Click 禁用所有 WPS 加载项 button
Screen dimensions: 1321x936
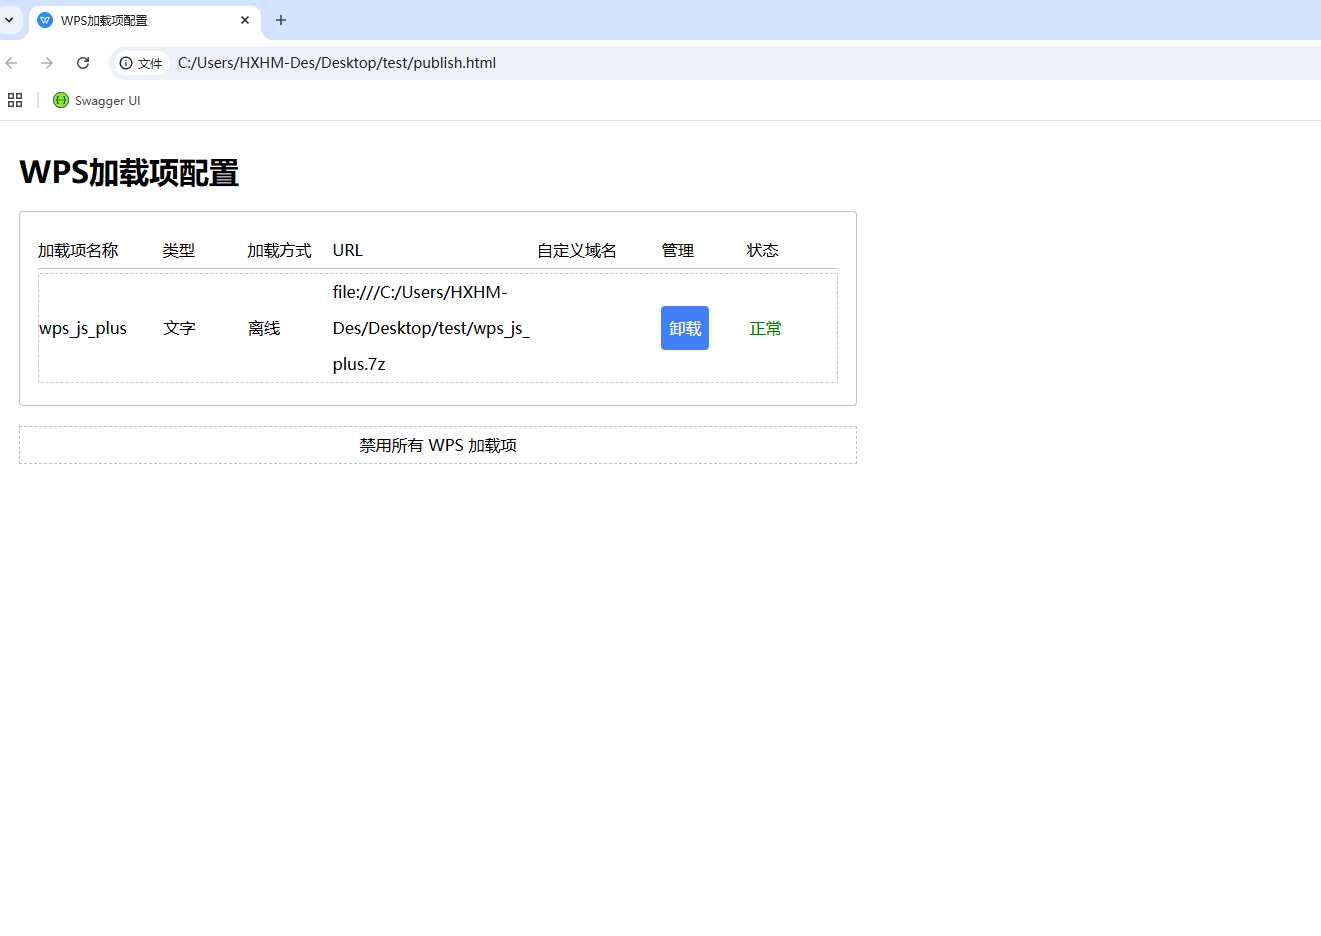point(438,445)
